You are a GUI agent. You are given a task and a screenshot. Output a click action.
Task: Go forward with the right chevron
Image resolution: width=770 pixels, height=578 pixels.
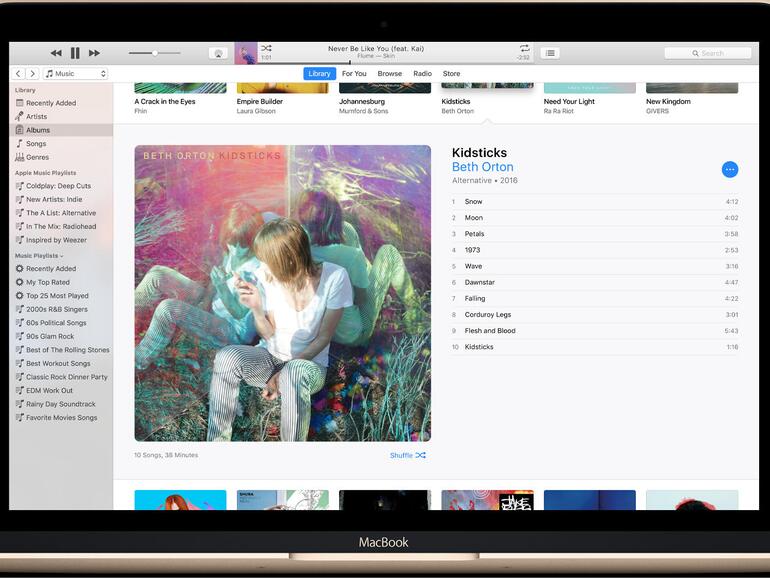coord(32,74)
